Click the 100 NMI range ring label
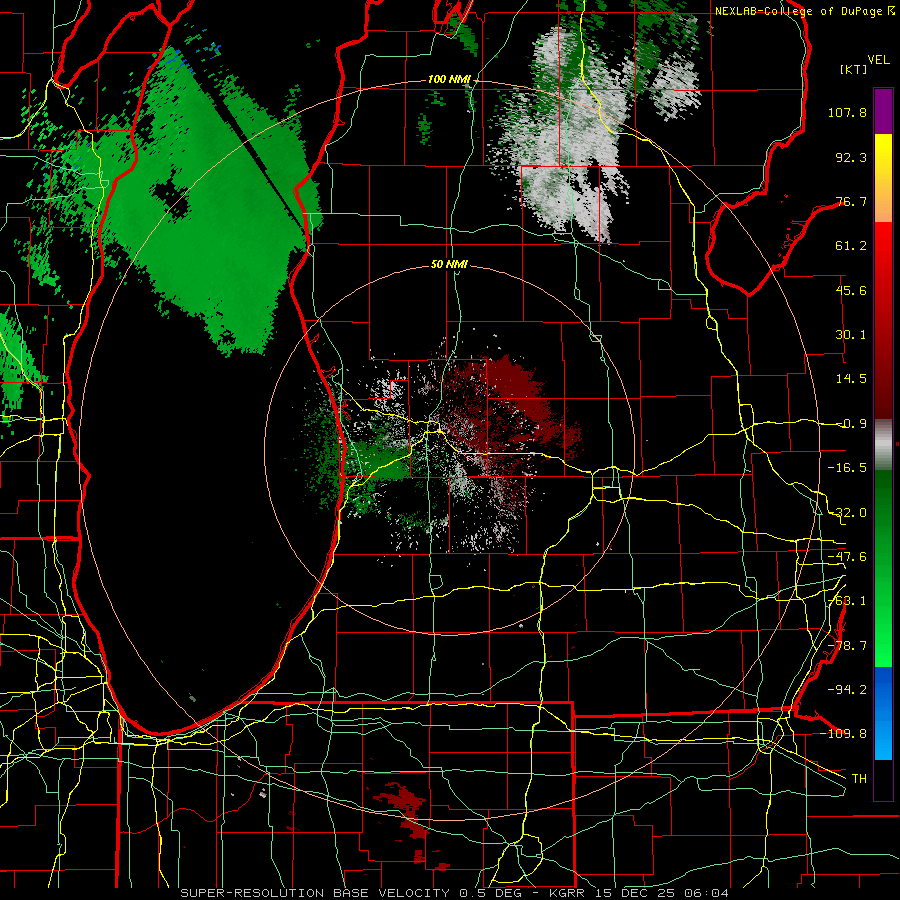Screen dimensions: 900x900 (448, 79)
